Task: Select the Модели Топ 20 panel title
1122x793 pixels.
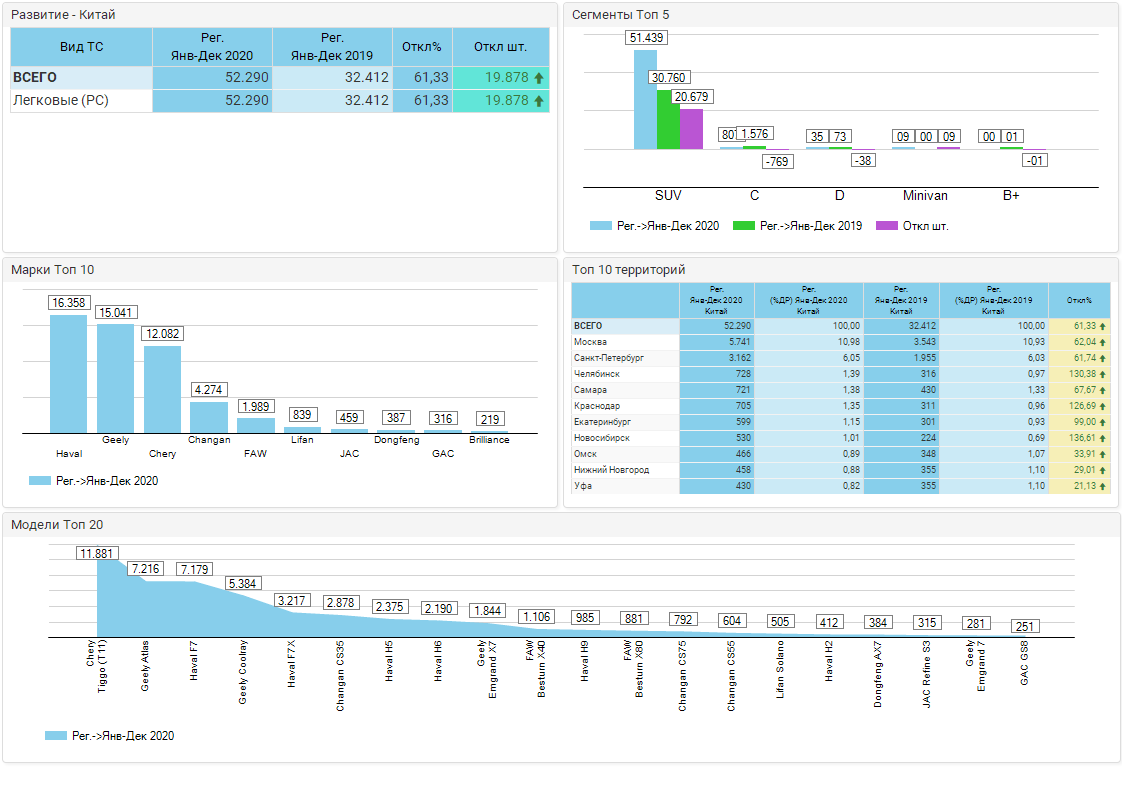Action: pos(57,524)
